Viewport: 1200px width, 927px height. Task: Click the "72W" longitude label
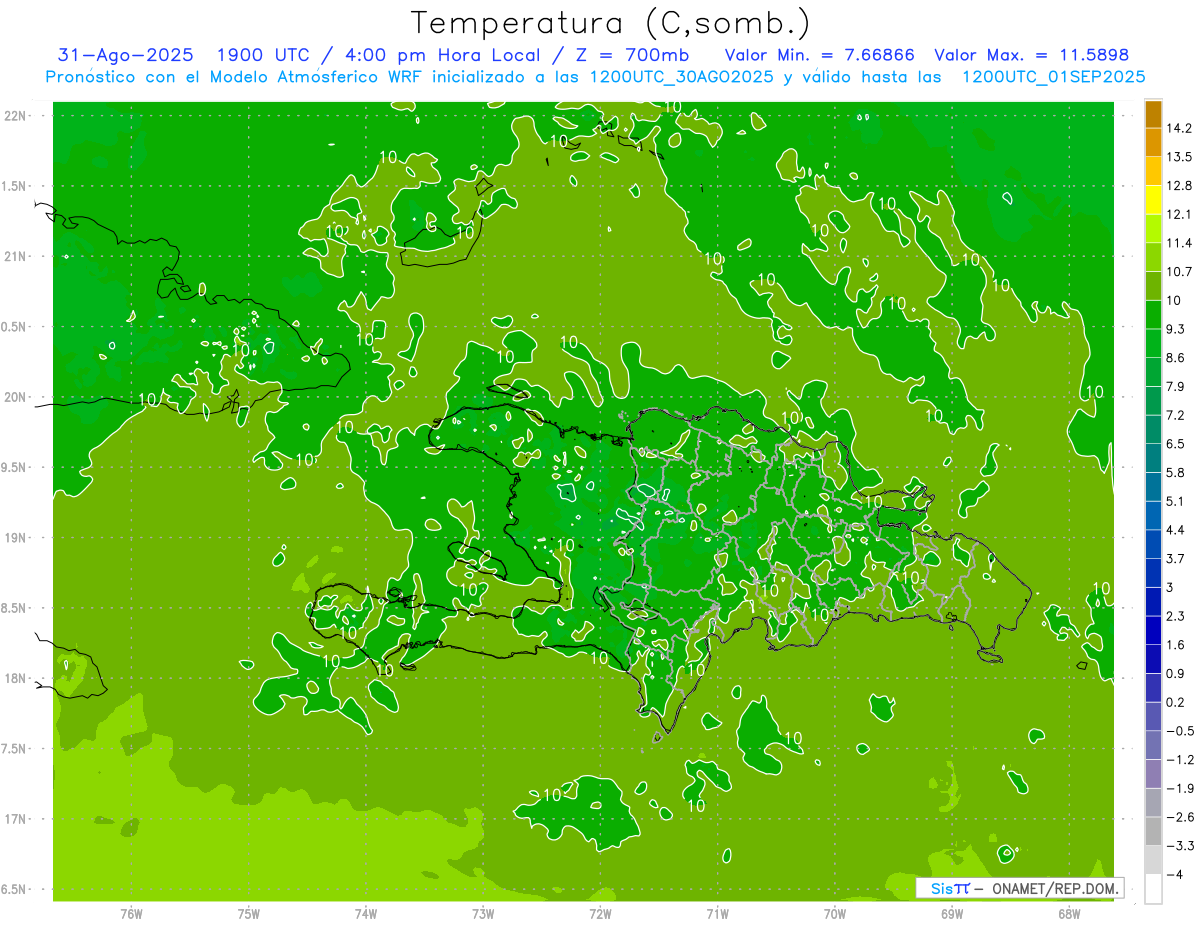600,914
